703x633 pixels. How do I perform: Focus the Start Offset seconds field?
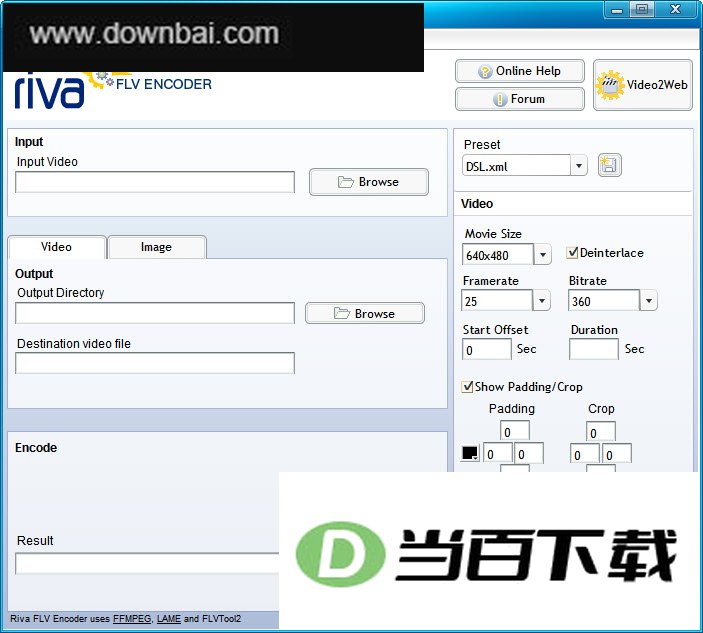[x=486, y=349]
